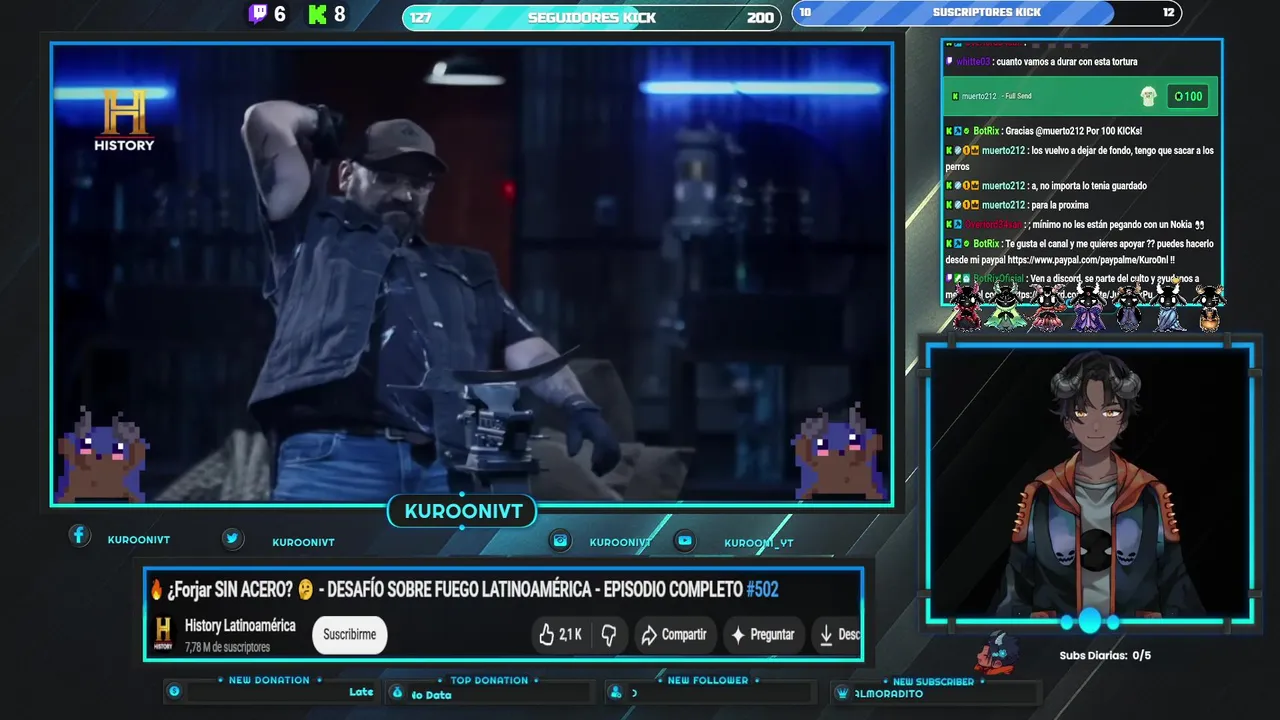Screen dimensions: 1280x720
Task: Click the 2,1 K like count
Action: [x=570, y=635]
